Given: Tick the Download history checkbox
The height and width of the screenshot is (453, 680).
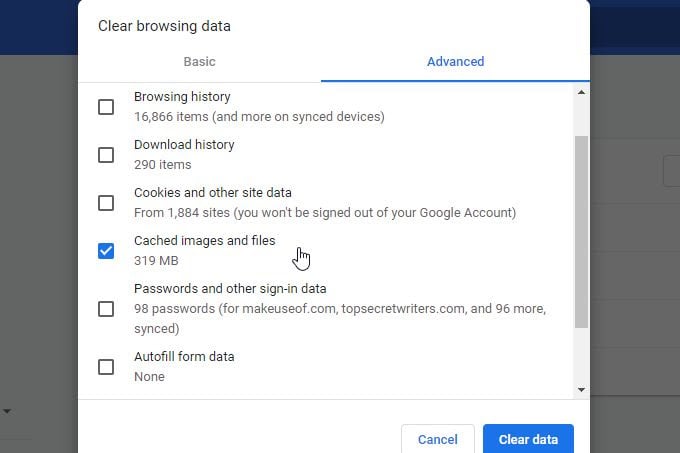Looking at the screenshot, I should point(106,155).
